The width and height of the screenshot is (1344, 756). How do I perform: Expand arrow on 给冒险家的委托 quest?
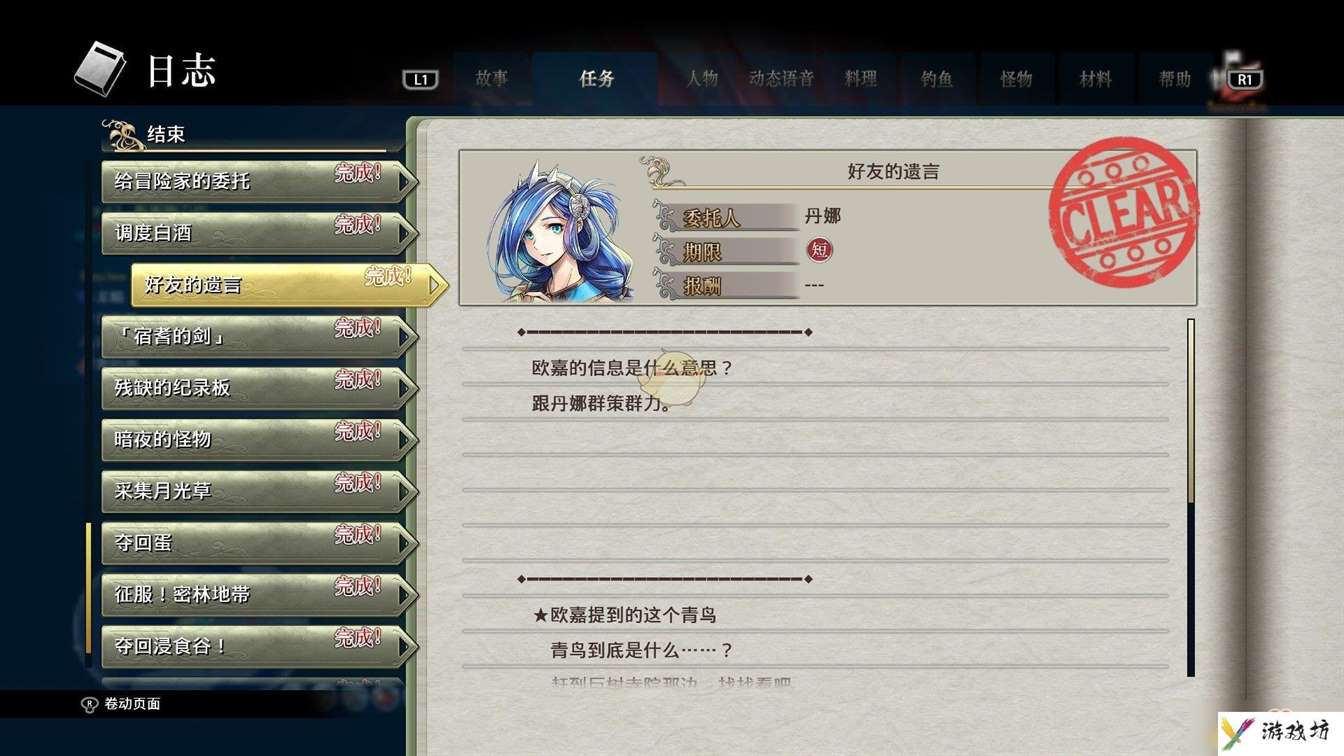(x=406, y=181)
